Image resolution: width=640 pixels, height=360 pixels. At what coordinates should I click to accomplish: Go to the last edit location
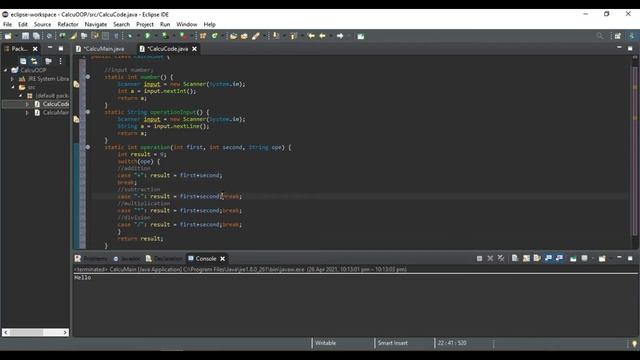311,36
